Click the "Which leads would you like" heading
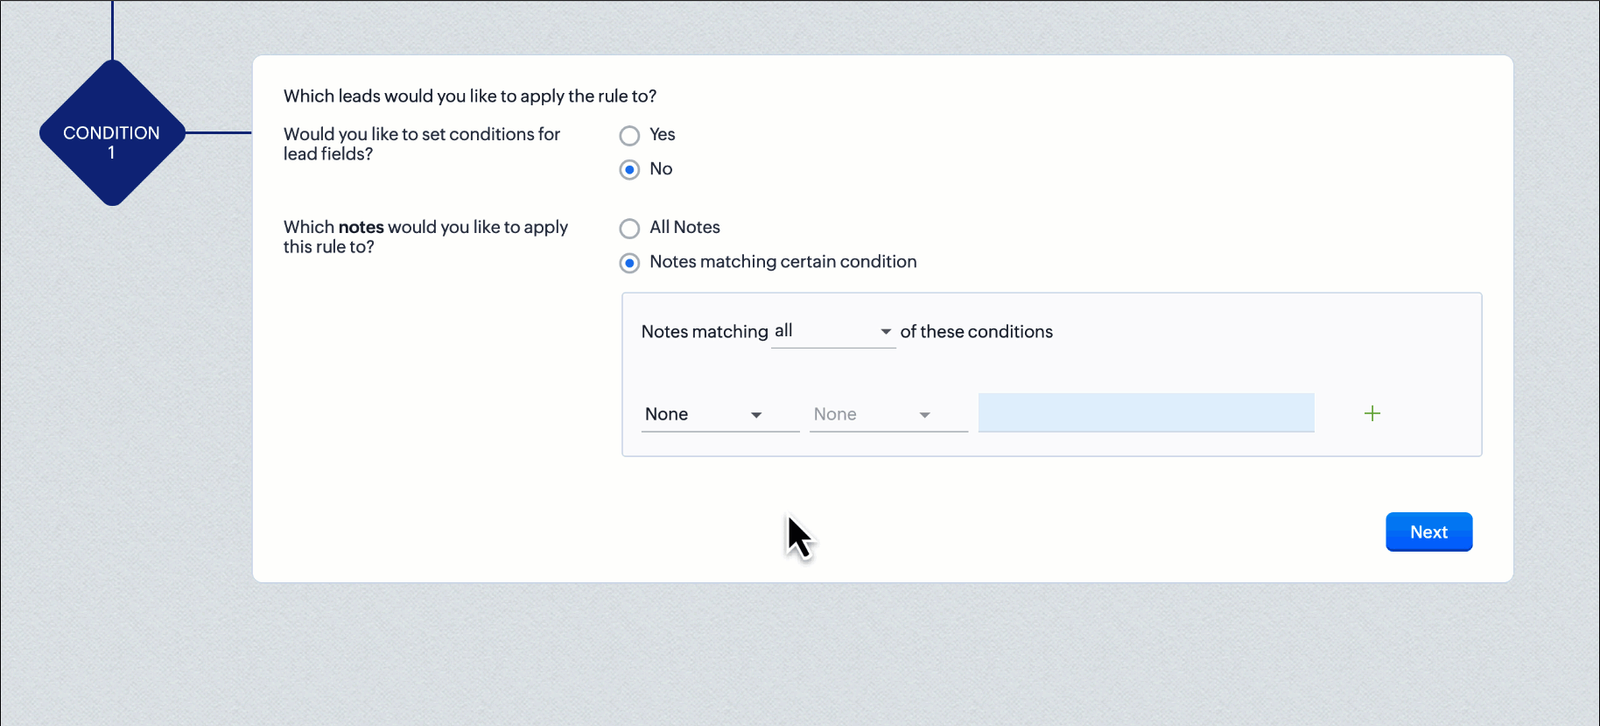Image resolution: width=1600 pixels, height=726 pixels. coord(470,97)
